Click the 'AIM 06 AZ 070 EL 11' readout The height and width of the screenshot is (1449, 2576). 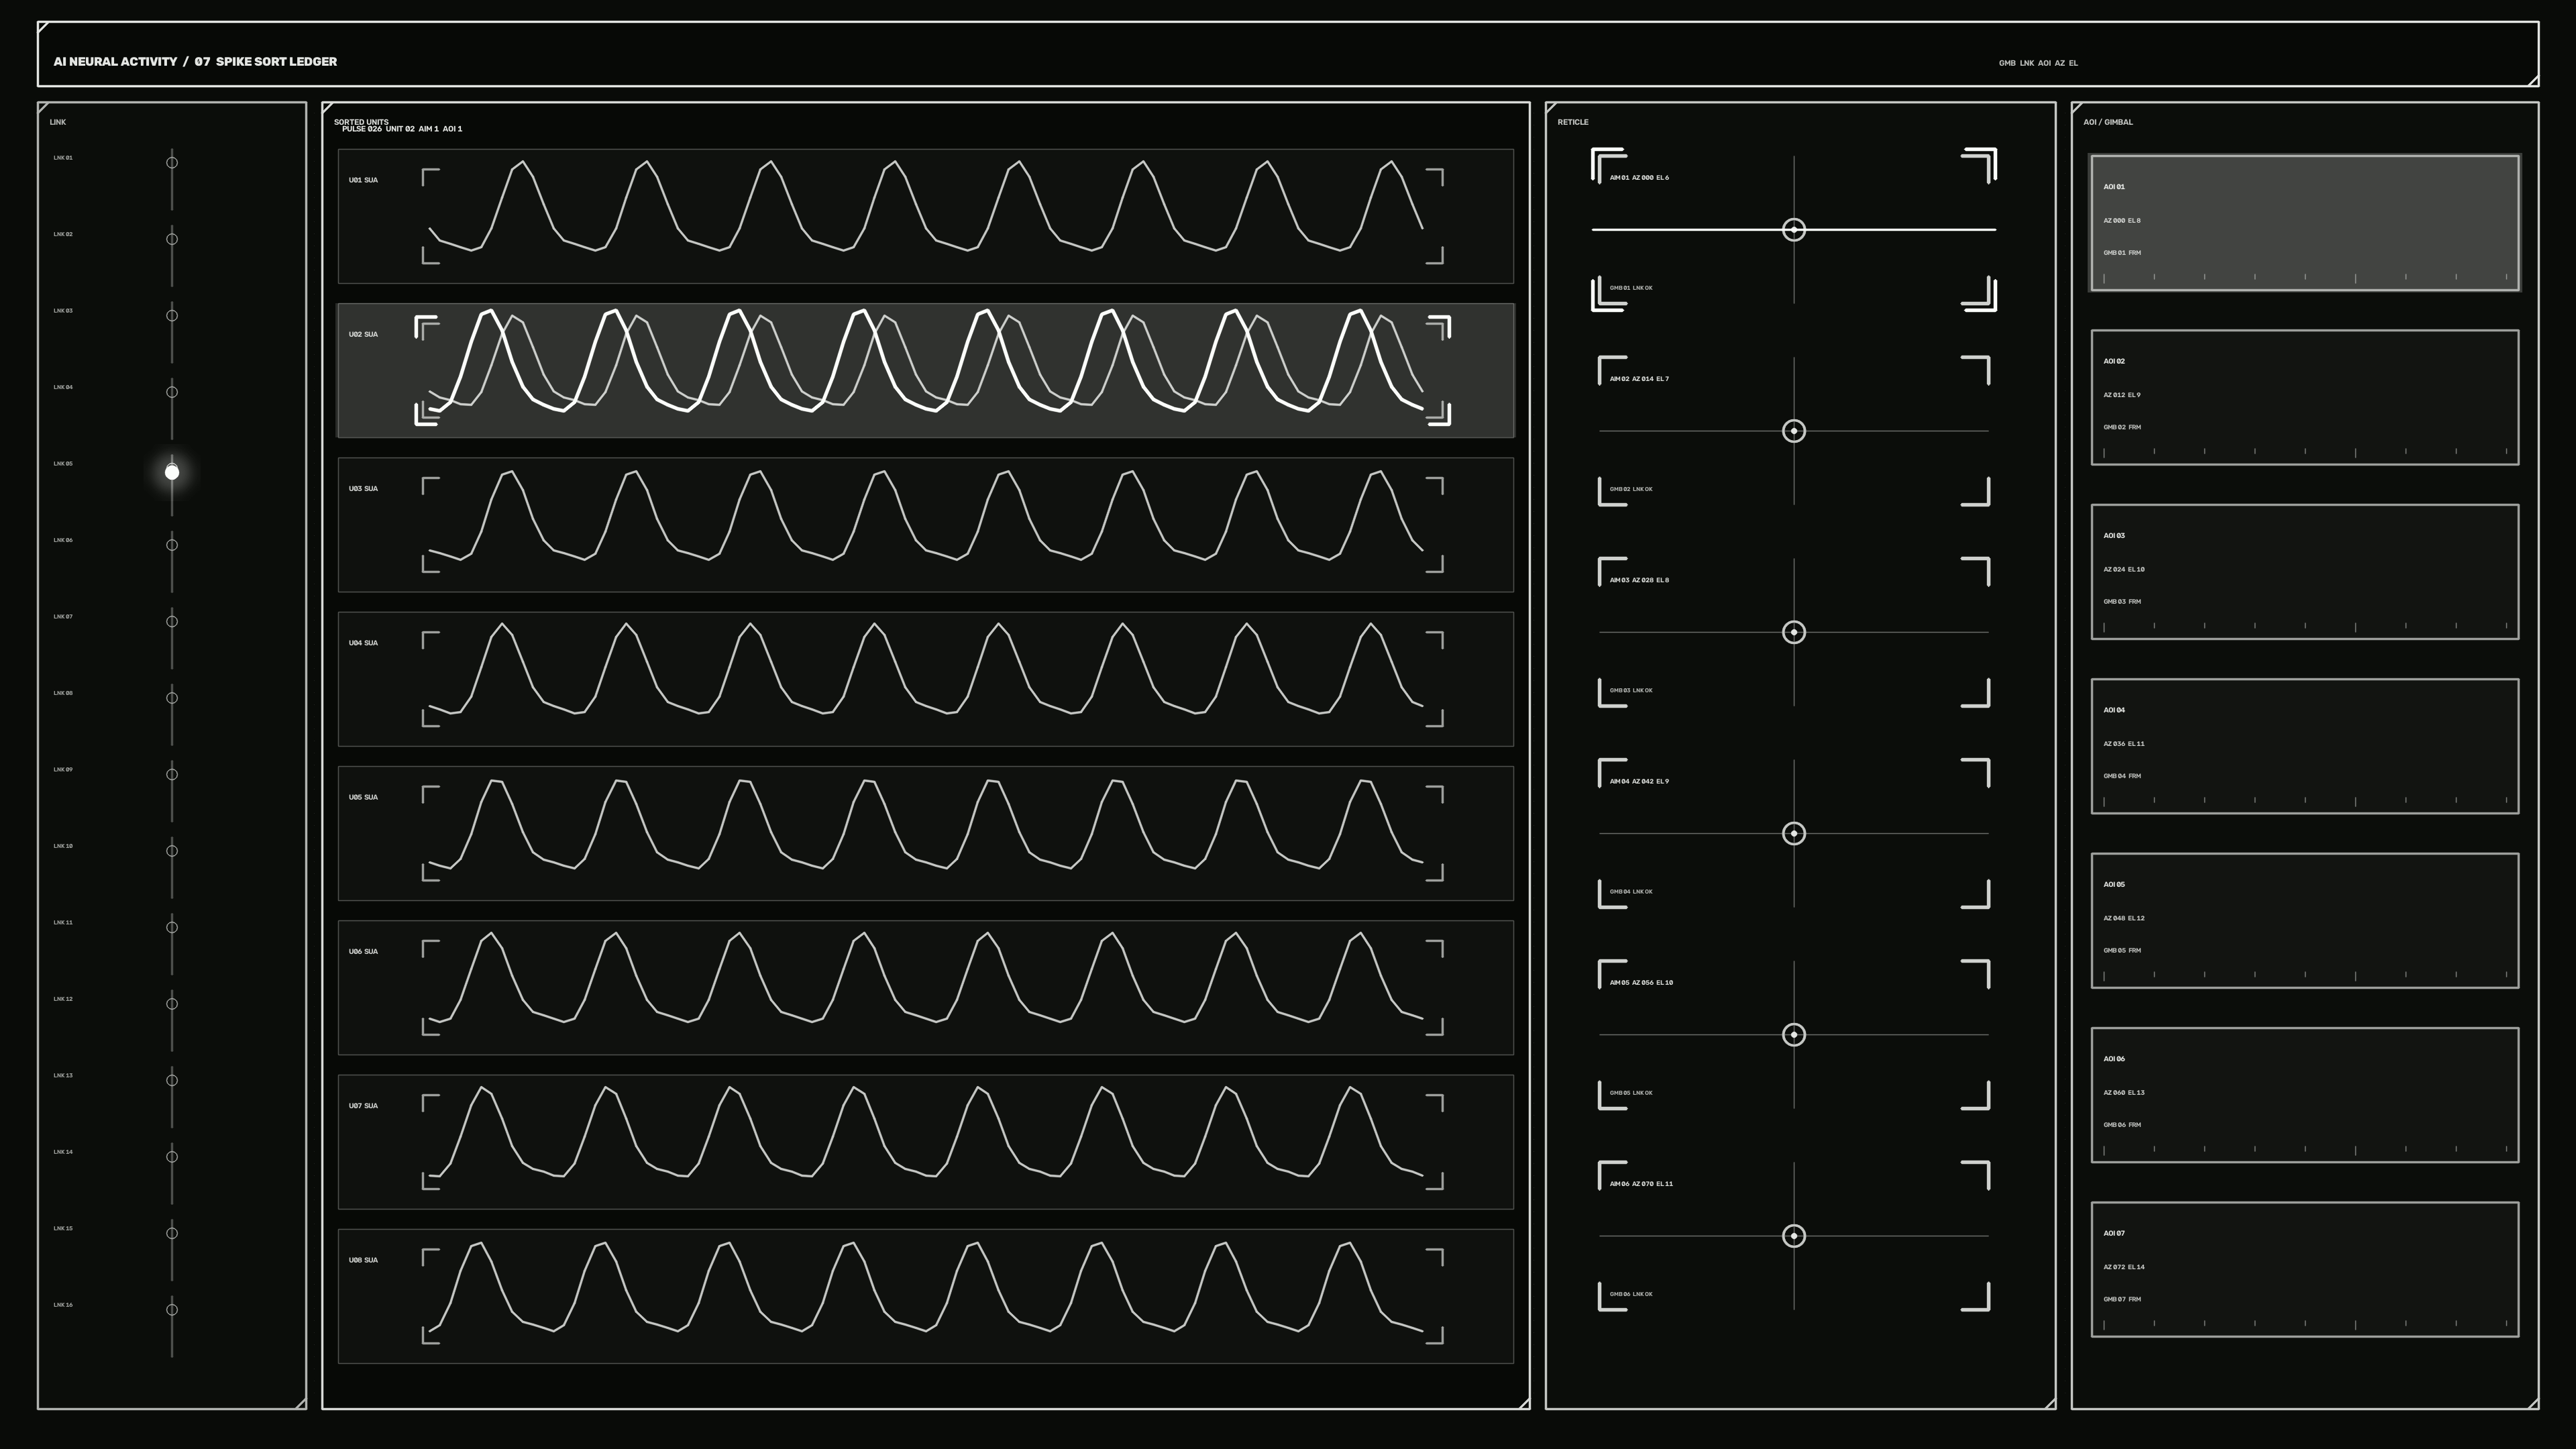(1641, 1184)
